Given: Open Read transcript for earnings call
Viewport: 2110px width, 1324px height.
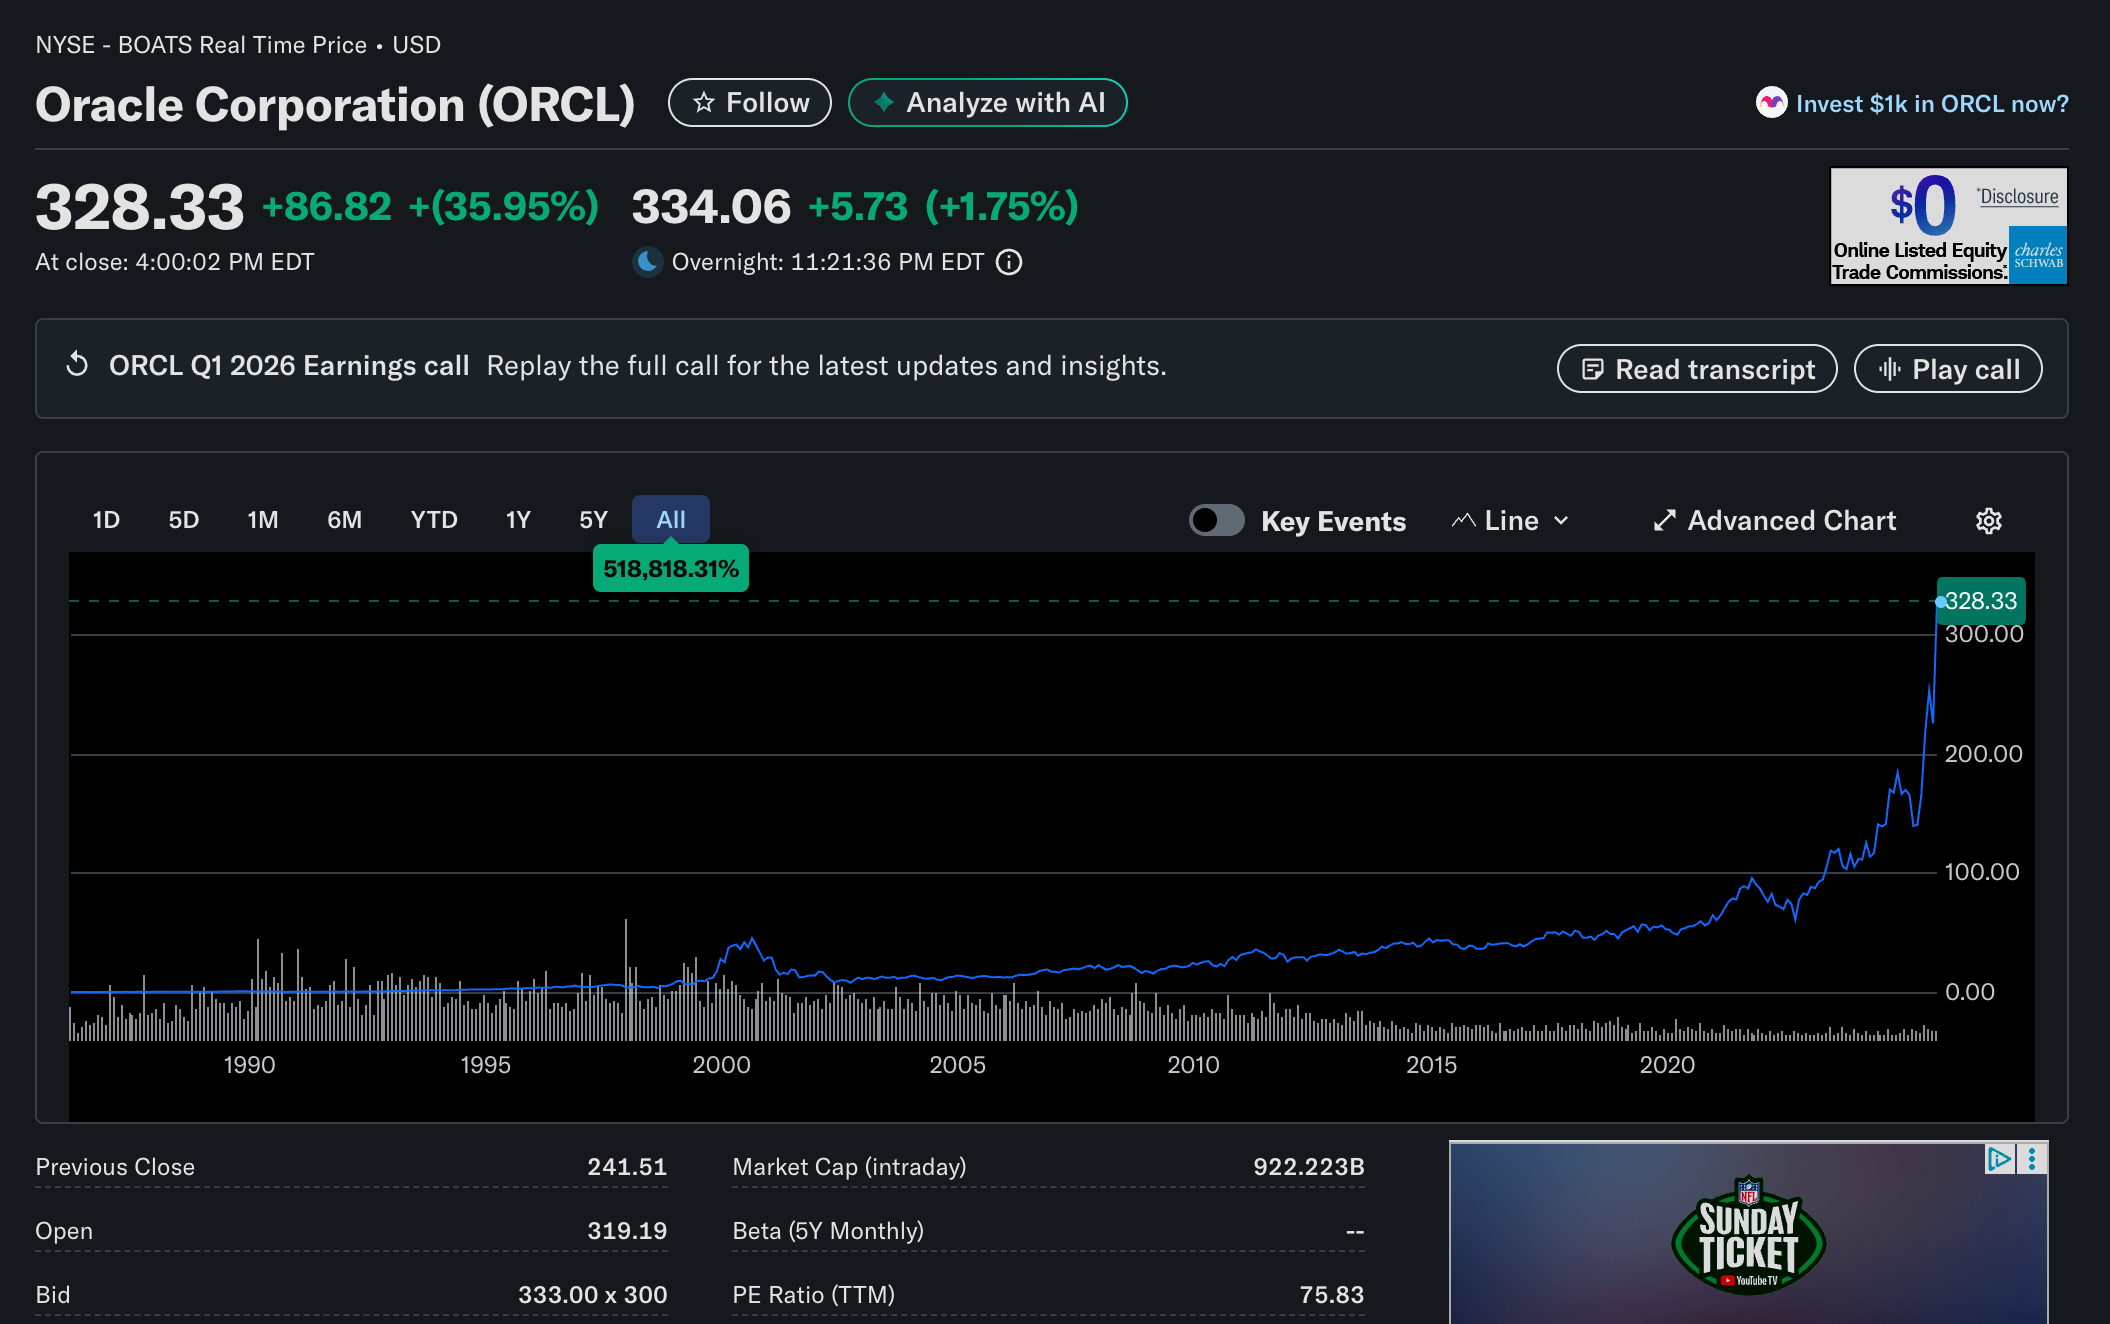Looking at the screenshot, I should pyautogui.click(x=1696, y=369).
